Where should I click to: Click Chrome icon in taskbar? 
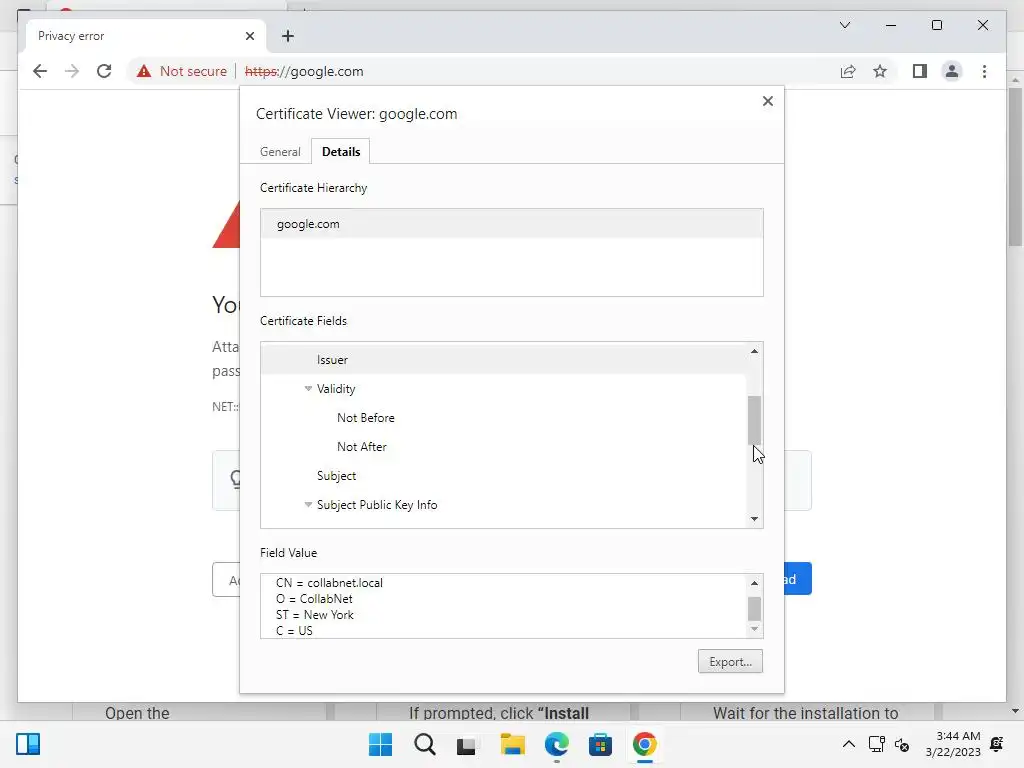645,744
